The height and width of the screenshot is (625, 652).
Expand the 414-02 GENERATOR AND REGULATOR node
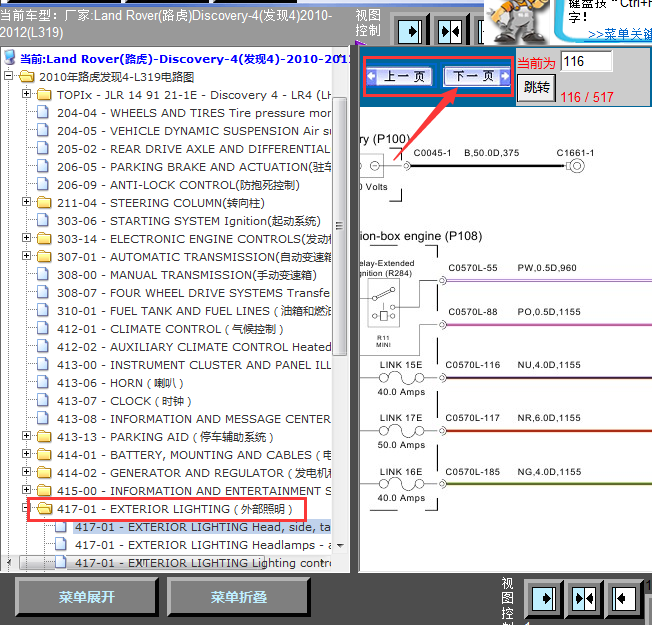(x=27, y=472)
